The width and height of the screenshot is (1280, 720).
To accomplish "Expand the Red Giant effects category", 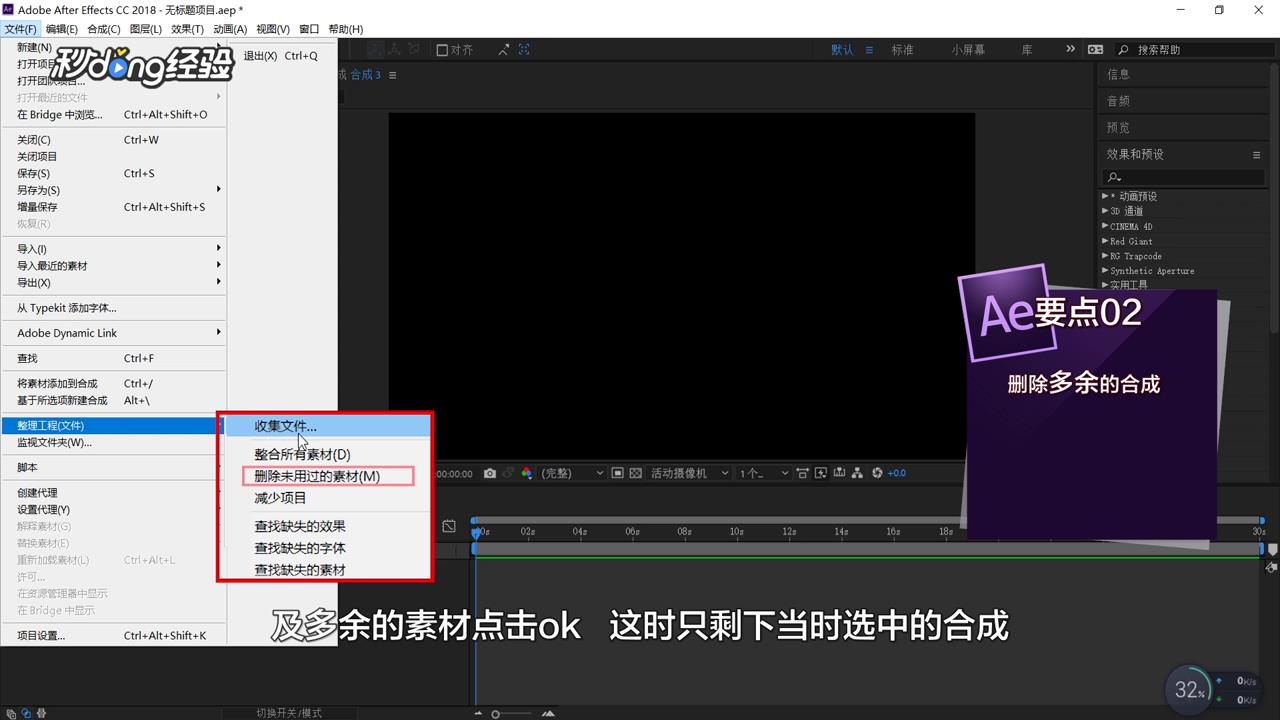I will (x=1104, y=241).
